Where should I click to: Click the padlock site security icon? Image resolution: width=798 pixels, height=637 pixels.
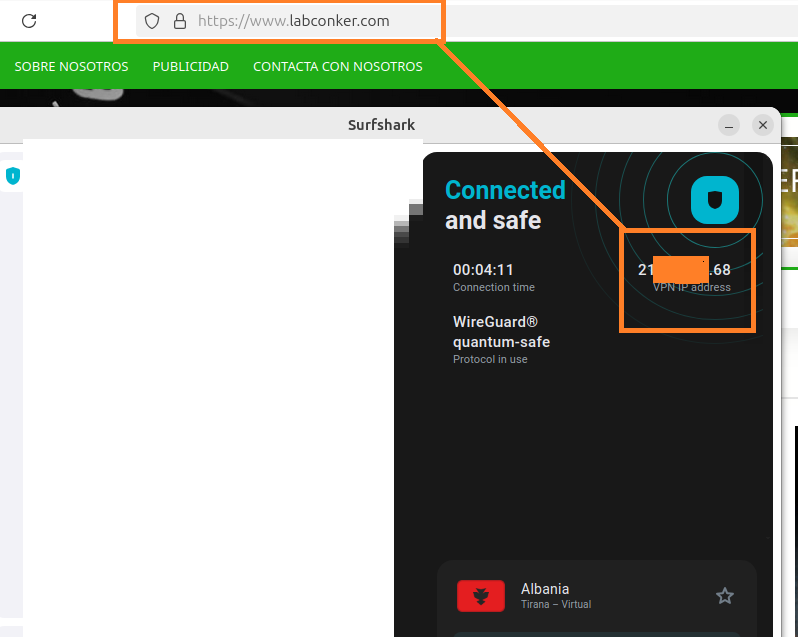pos(180,21)
